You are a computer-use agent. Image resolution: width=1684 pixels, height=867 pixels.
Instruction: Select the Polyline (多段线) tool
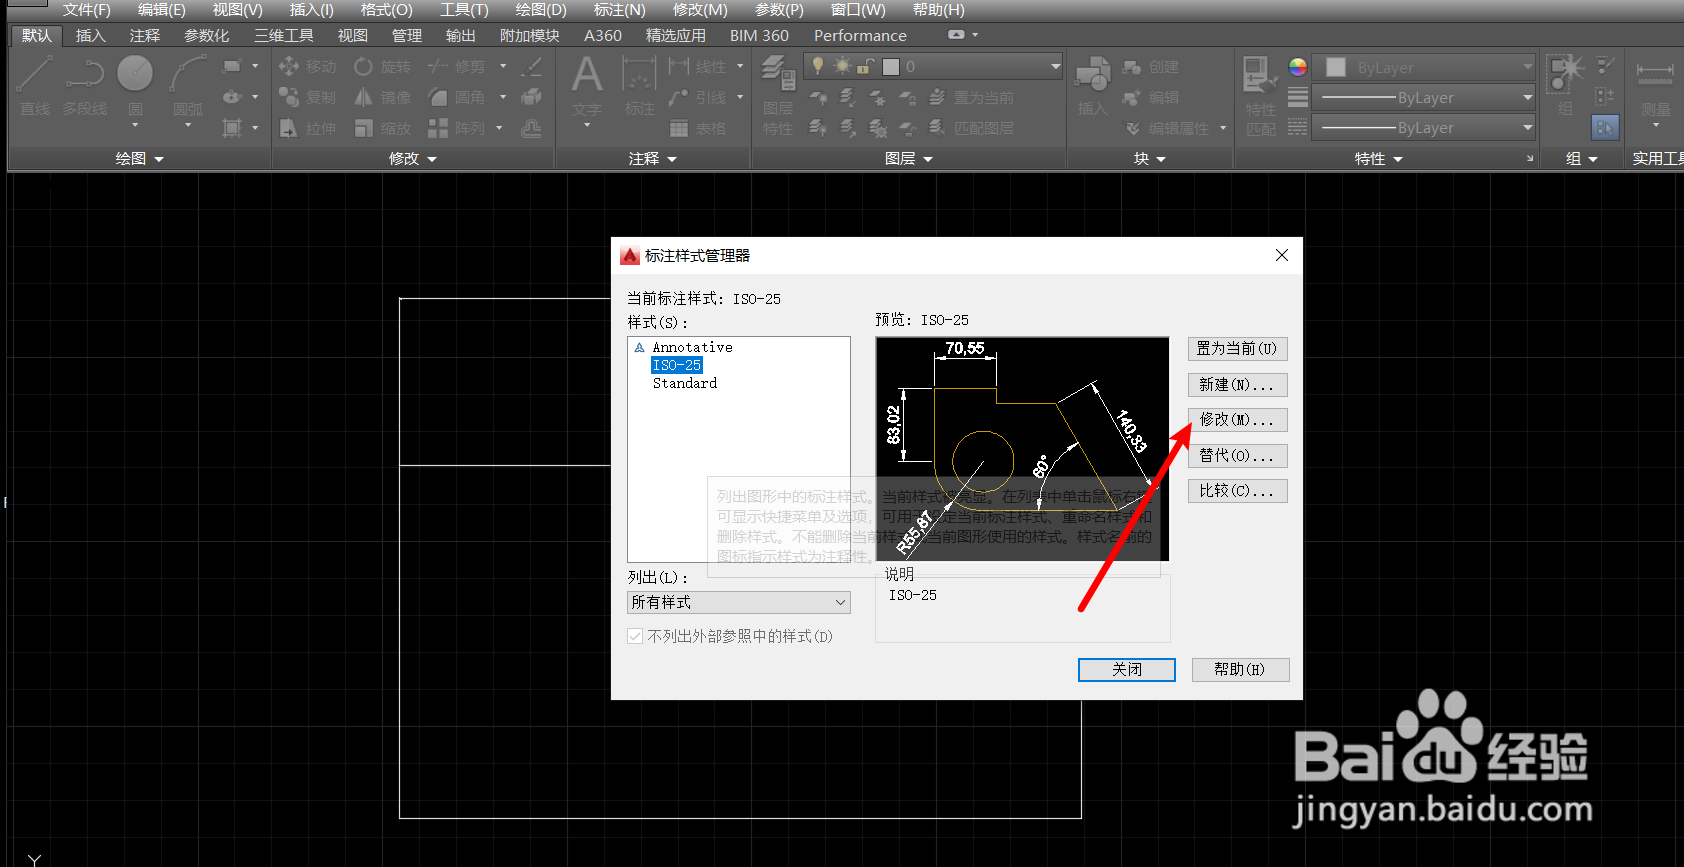point(85,85)
